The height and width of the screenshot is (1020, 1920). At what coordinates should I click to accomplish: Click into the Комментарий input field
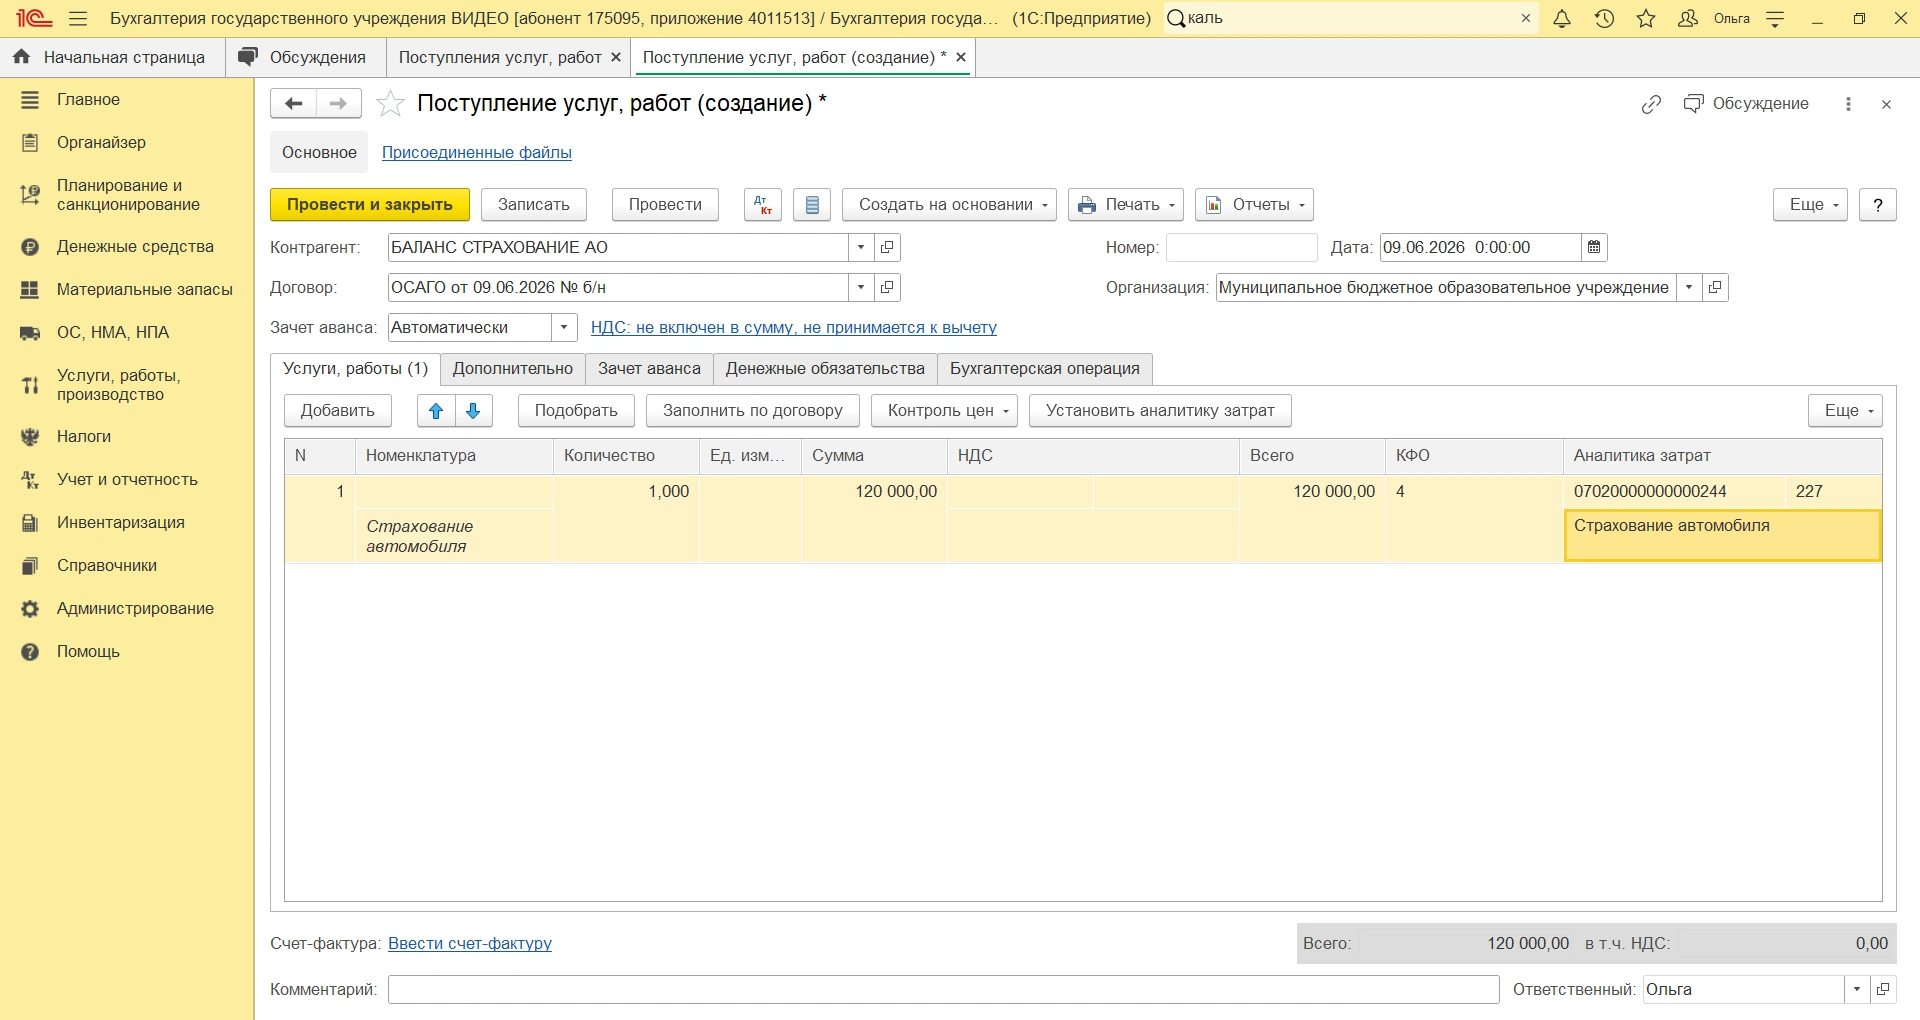[x=943, y=990]
